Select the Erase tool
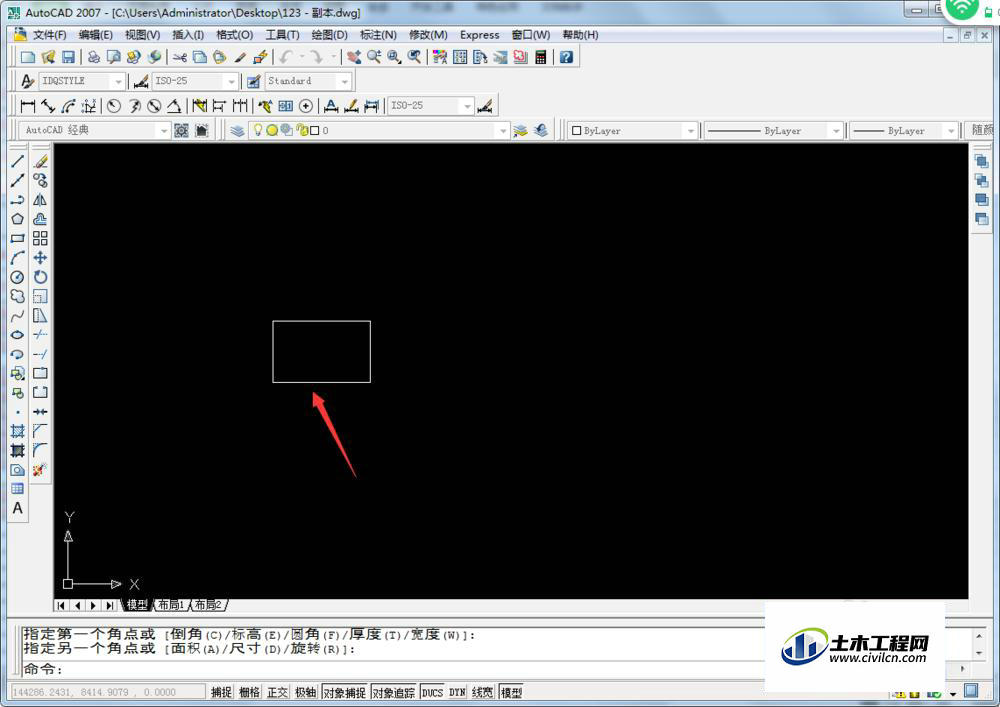 (x=40, y=161)
